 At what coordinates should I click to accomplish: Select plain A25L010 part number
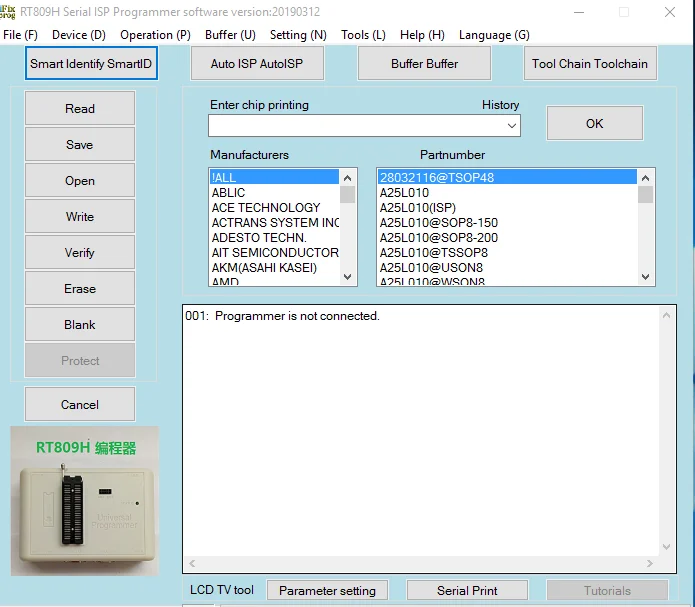click(508, 192)
